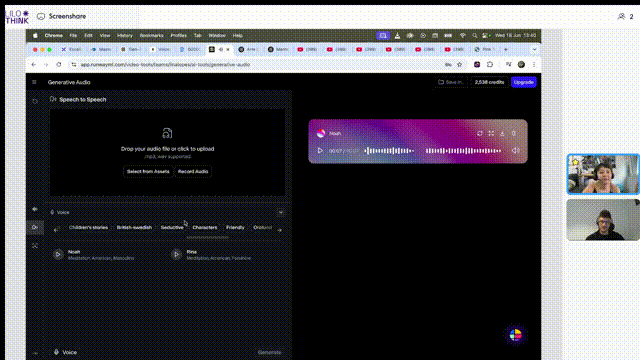Expand the Noah audio clip fullscreen

click(491, 133)
